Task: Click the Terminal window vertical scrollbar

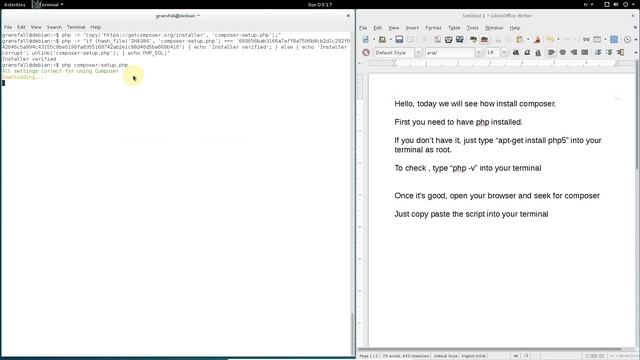Action: click(353, 194)
